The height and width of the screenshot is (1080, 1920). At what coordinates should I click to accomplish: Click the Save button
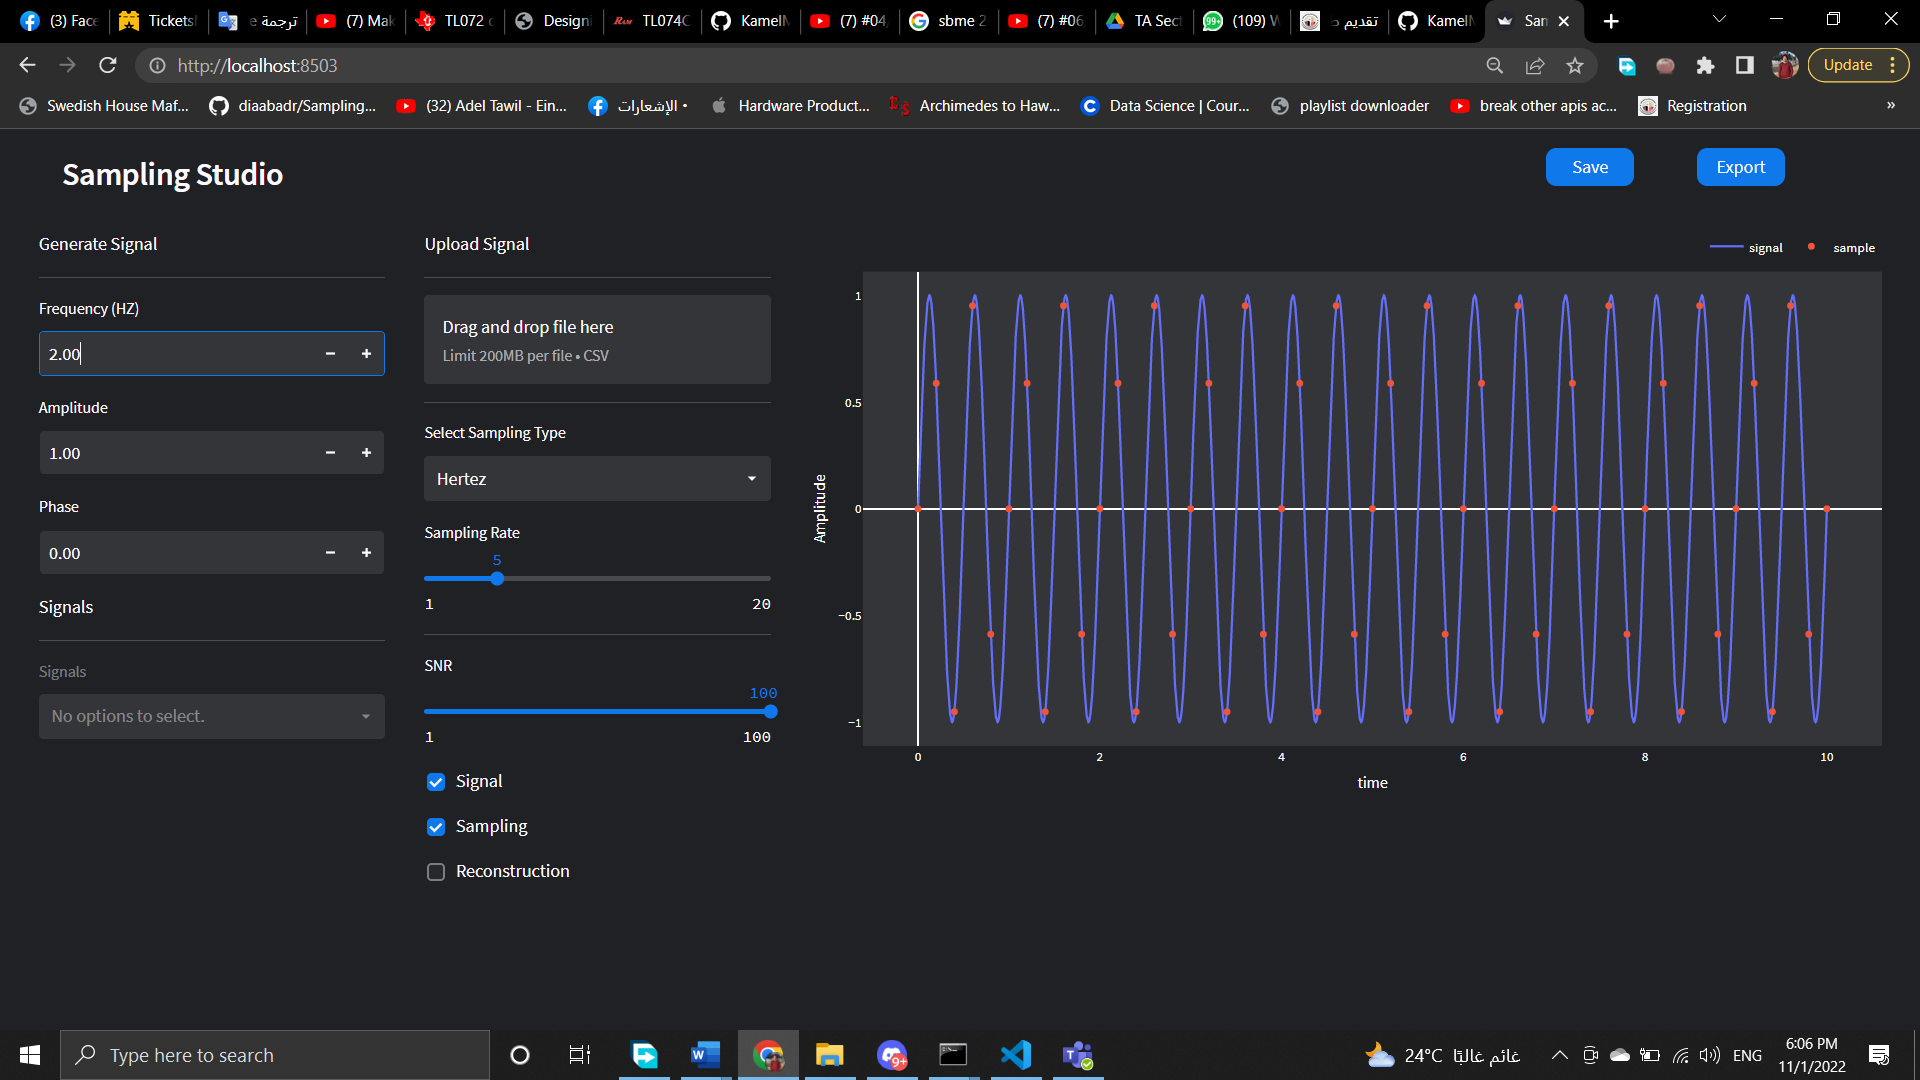(1589, 166)
